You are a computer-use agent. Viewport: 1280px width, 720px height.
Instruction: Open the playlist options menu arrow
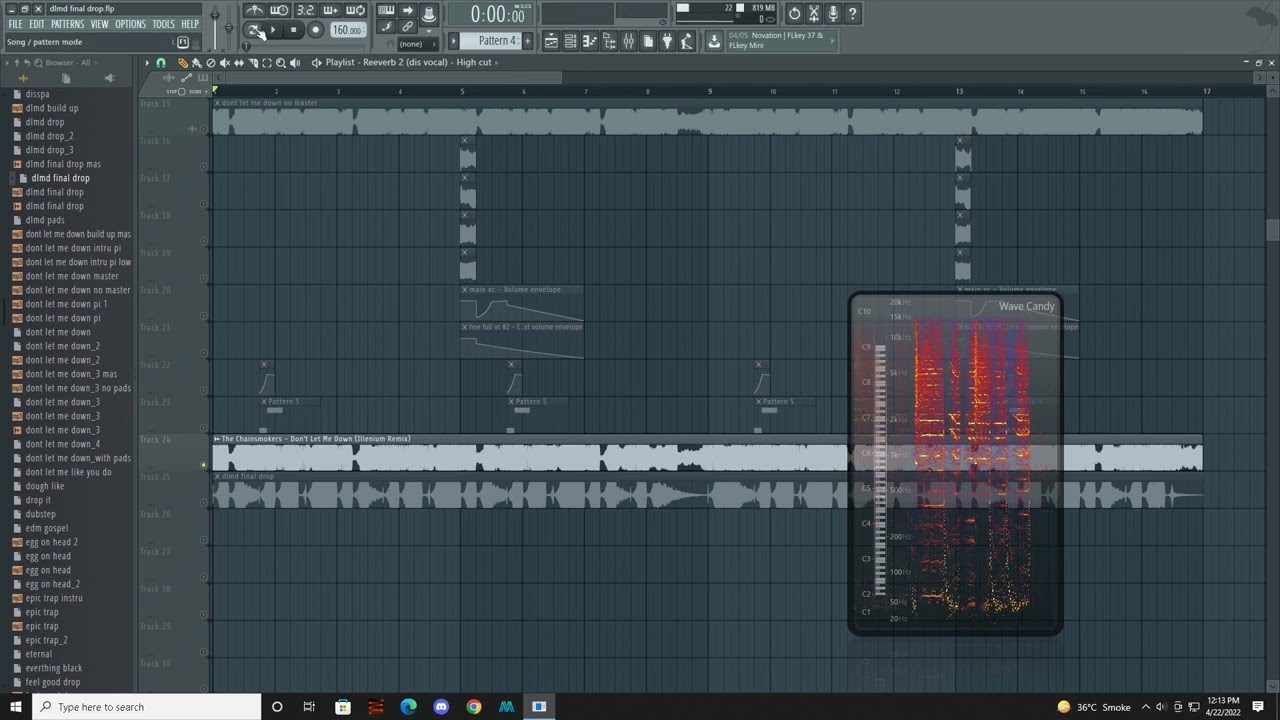(x=147, y=63)
